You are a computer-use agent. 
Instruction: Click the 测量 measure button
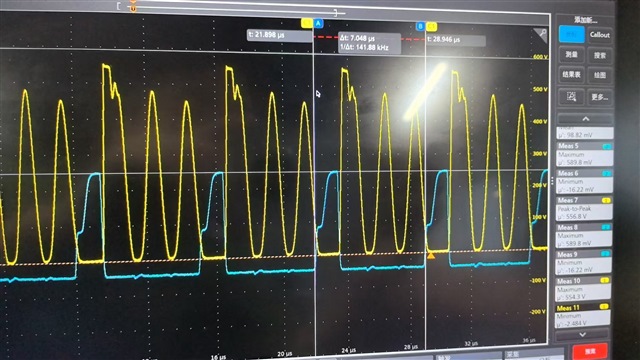[571, 55]
